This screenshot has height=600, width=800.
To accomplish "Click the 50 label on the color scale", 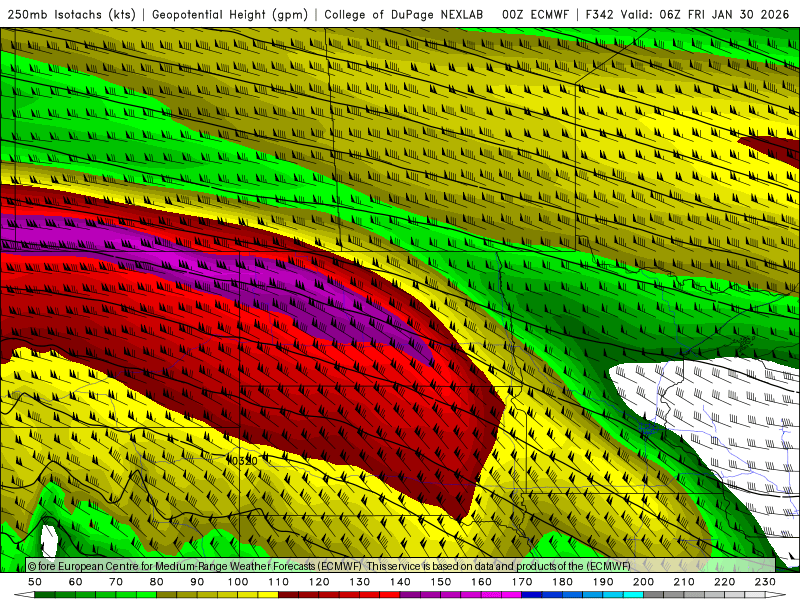I will click(35, 582).
